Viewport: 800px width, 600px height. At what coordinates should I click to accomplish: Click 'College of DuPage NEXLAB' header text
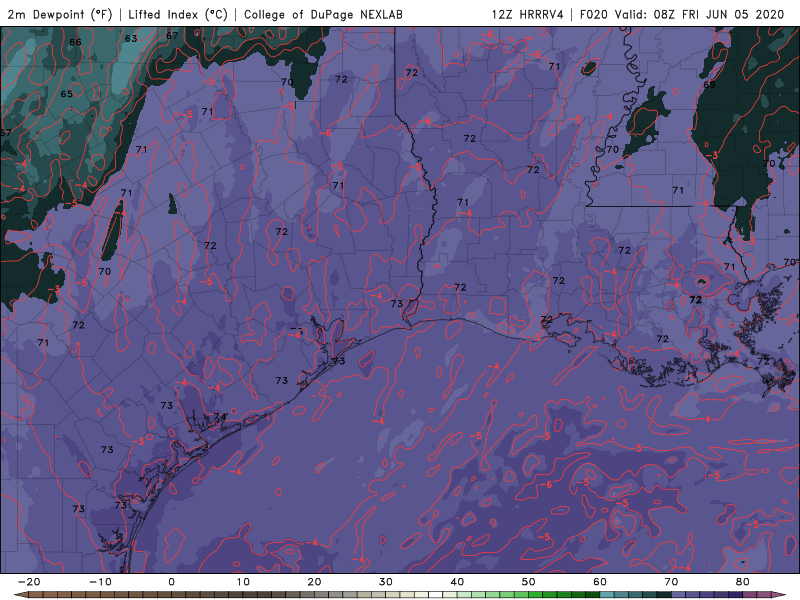[x=323, y=14]
